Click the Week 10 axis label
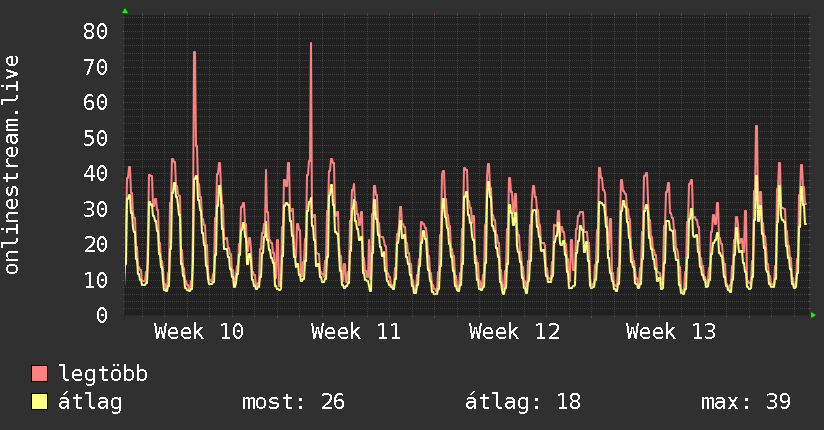824x430 pixels. 199,332
